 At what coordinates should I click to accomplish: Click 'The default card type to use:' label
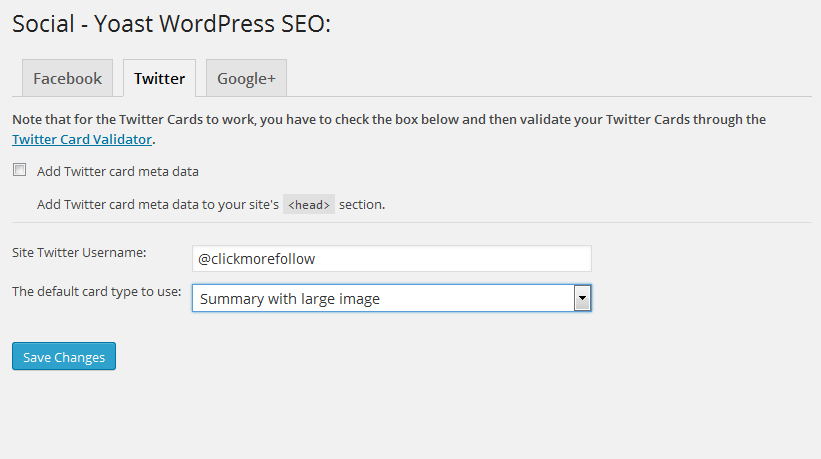pos(96,292)
